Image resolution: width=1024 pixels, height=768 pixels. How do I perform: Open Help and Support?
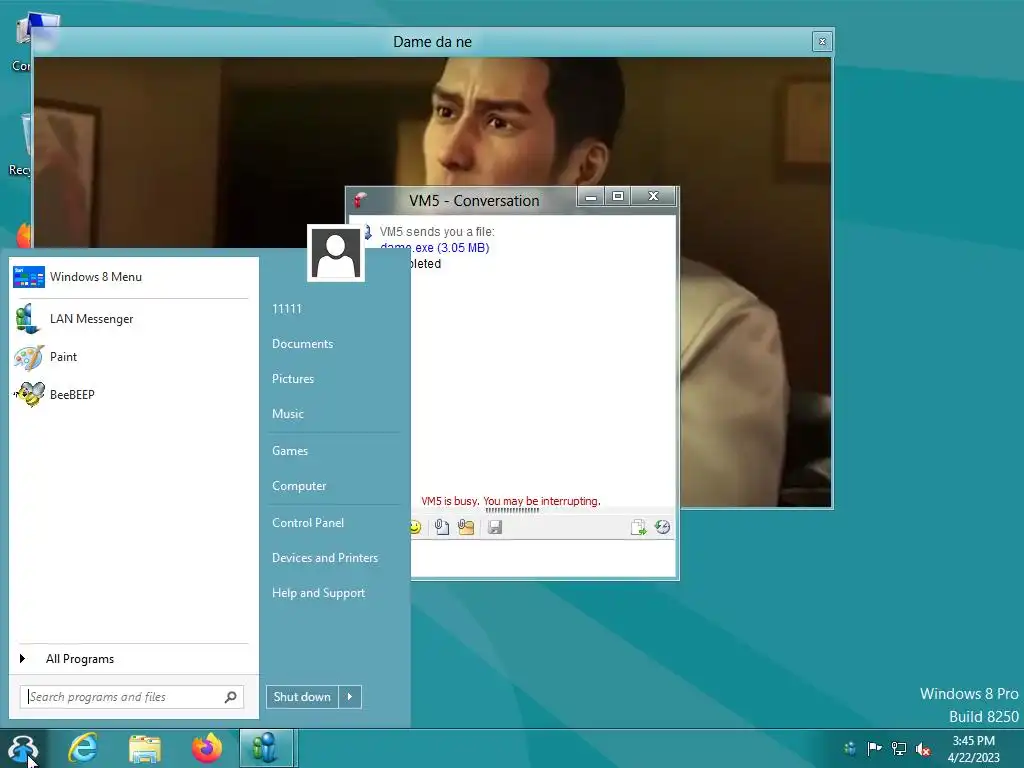319,594
